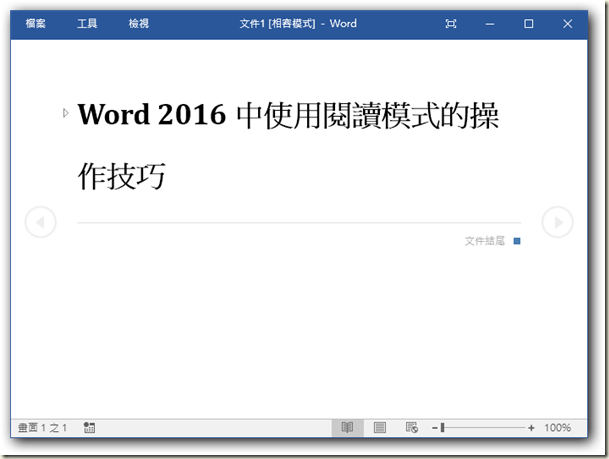The width and height of the screenshot is (609, 459).
Task: Open the 工具 menu
Action: point(87,24)
